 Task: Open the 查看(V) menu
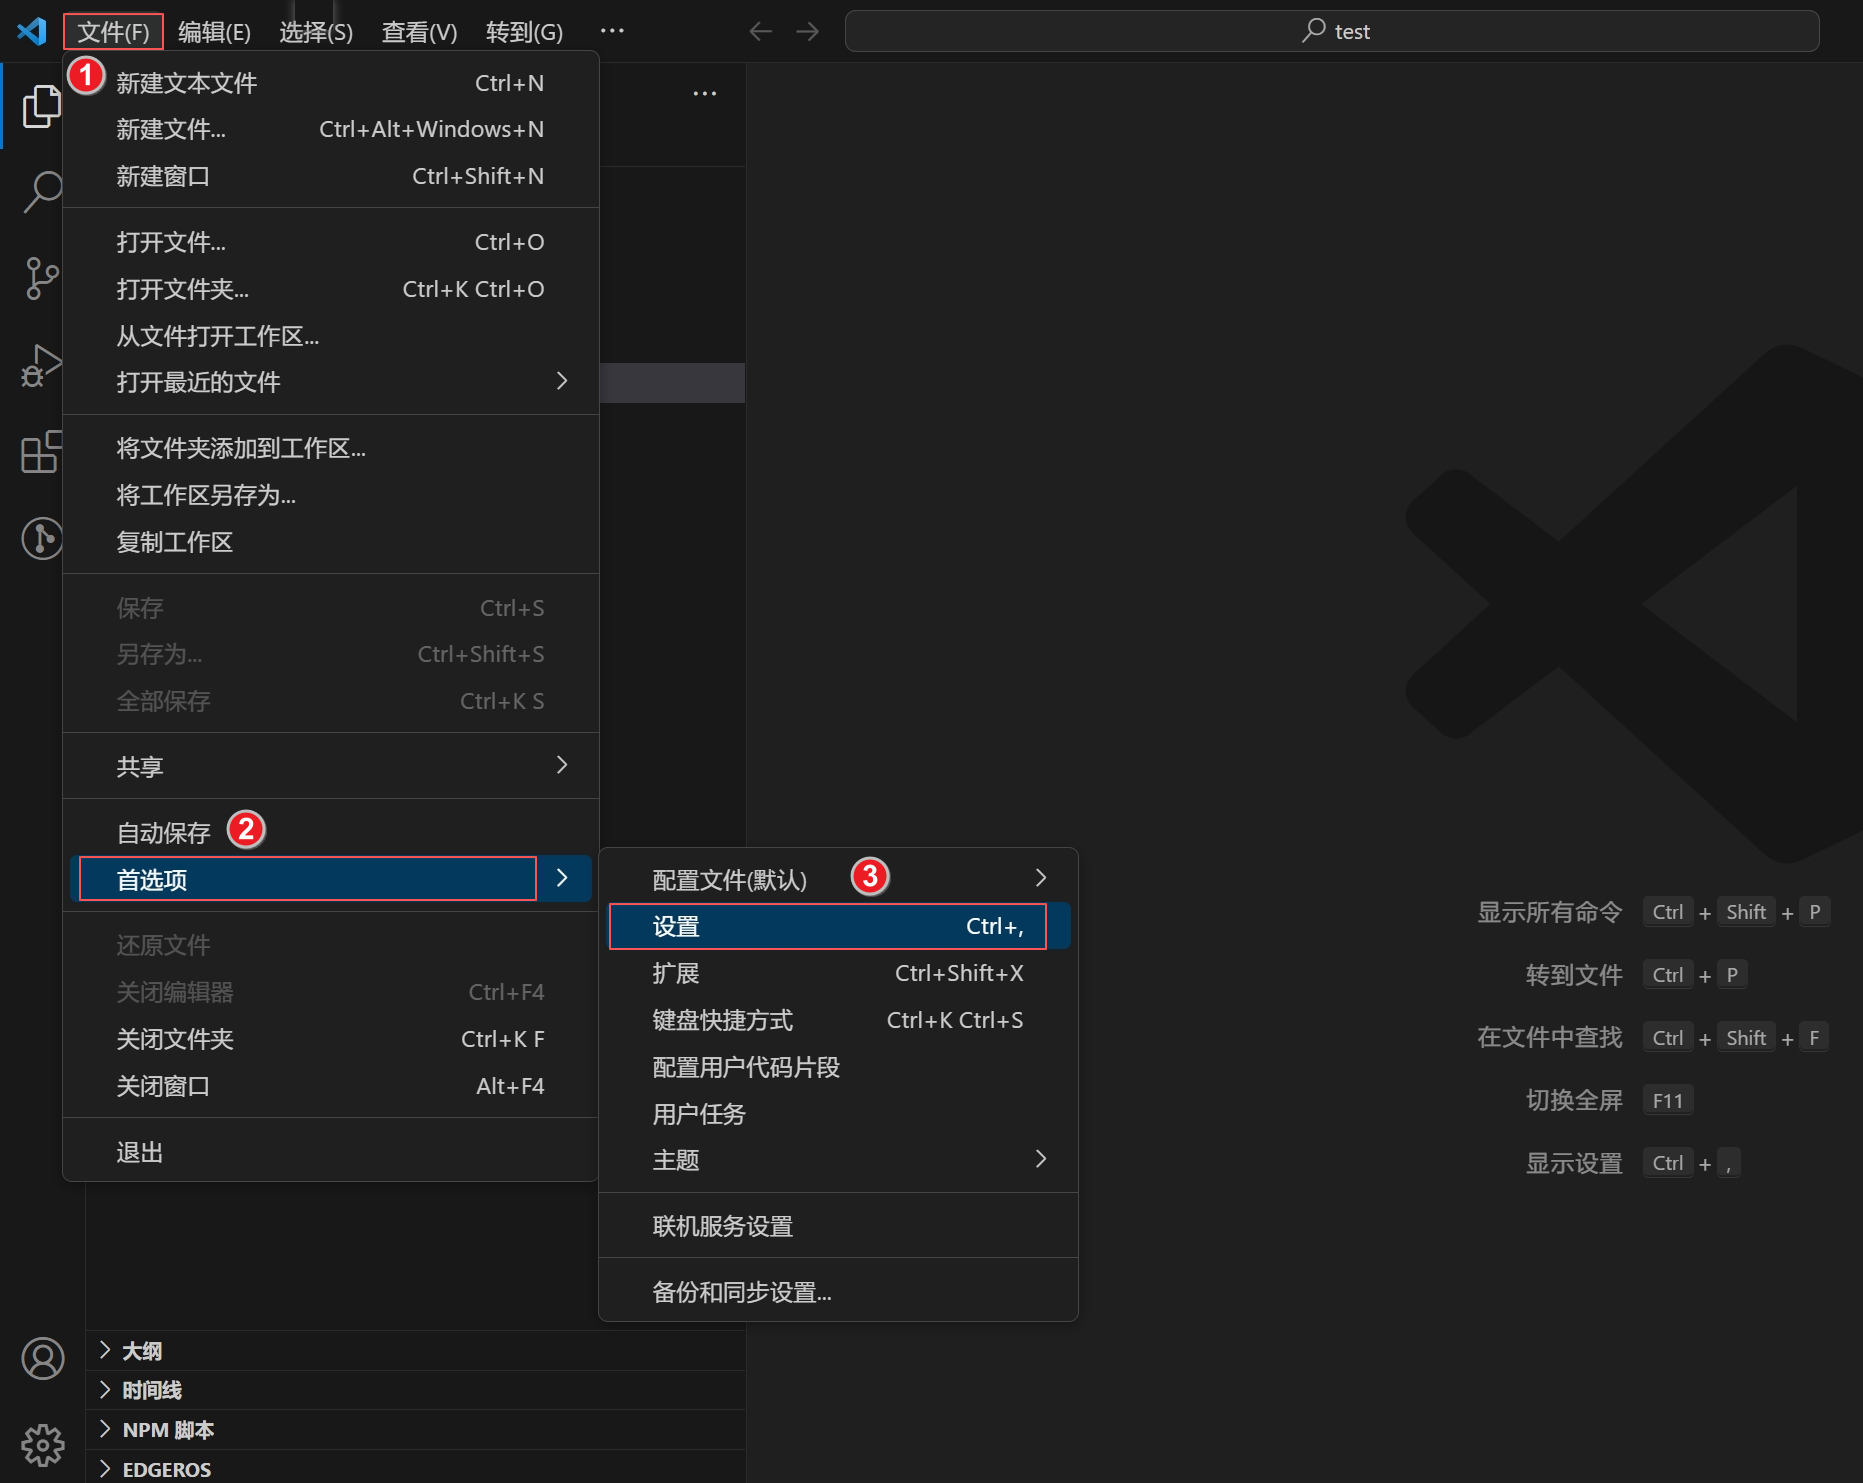click(x=418, y=31)
